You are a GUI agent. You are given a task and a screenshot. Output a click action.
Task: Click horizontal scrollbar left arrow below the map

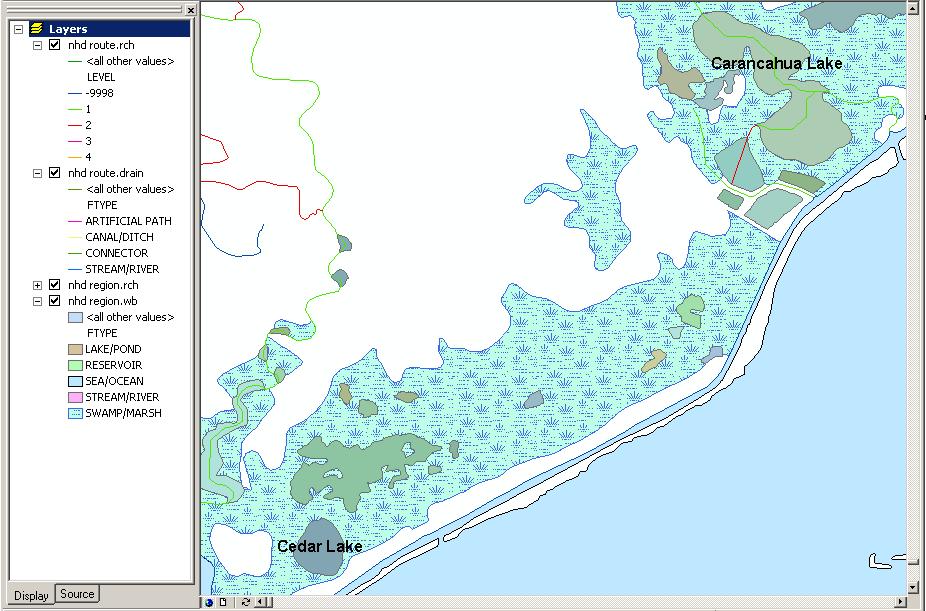coord(261,603)
